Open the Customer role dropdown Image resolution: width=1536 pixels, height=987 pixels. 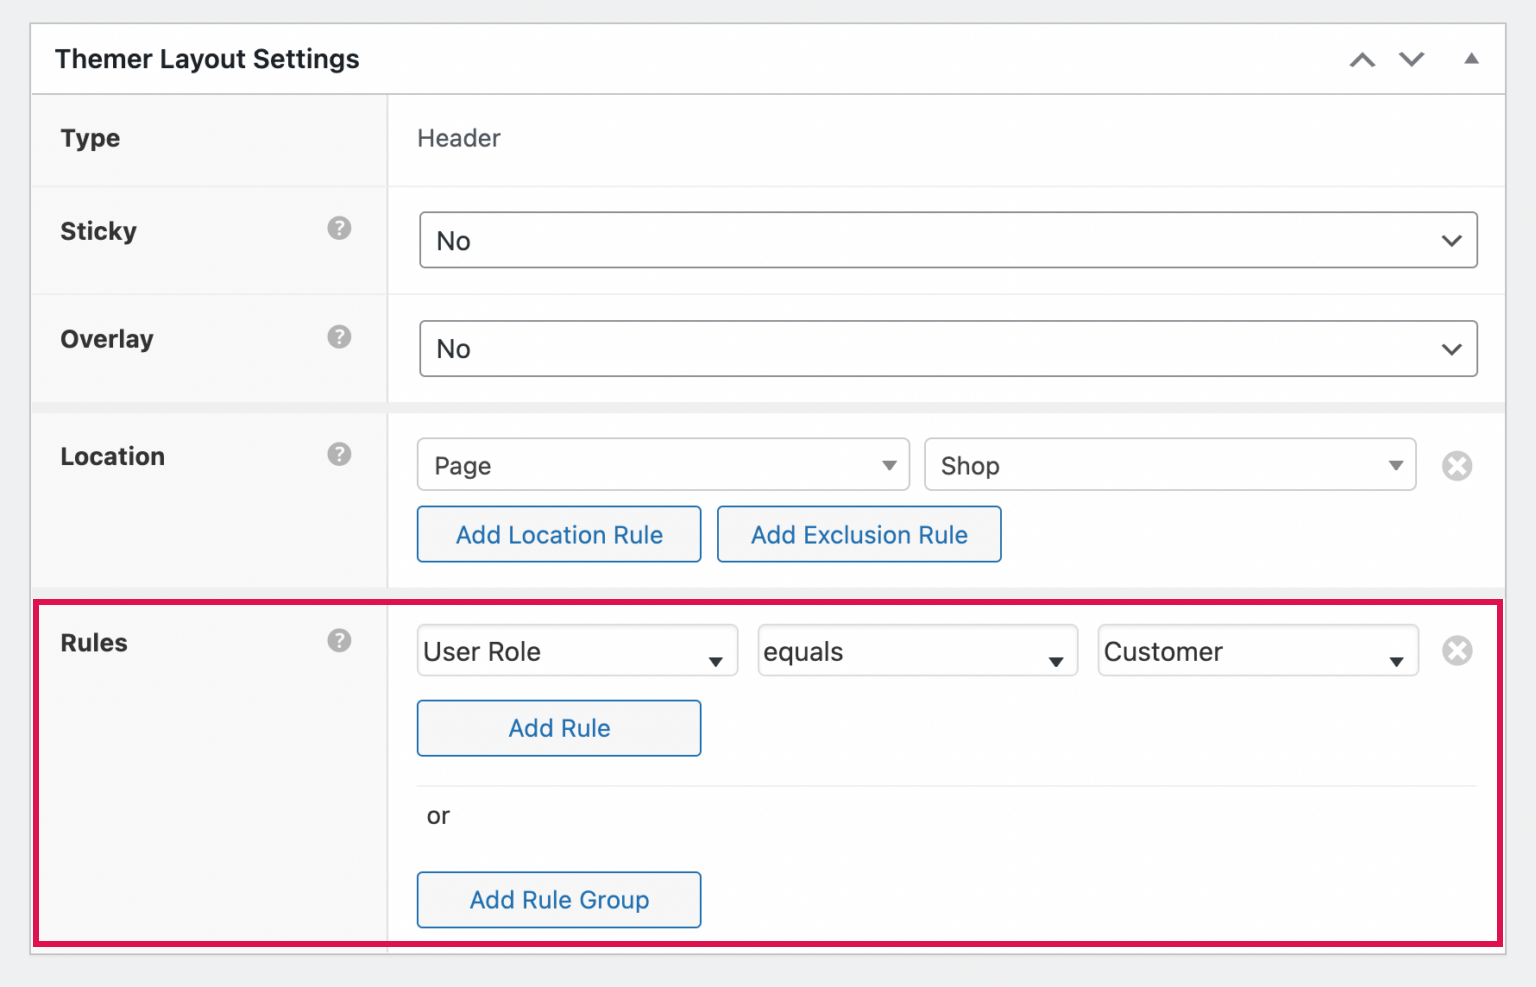tap(1256, 652)
